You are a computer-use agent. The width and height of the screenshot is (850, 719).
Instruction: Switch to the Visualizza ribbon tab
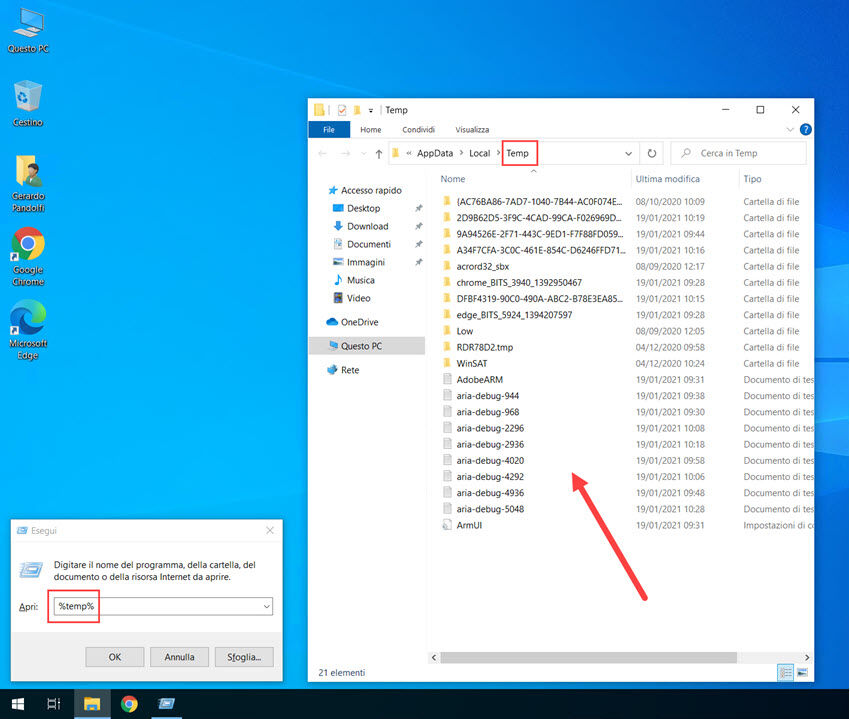click(471, 129)
